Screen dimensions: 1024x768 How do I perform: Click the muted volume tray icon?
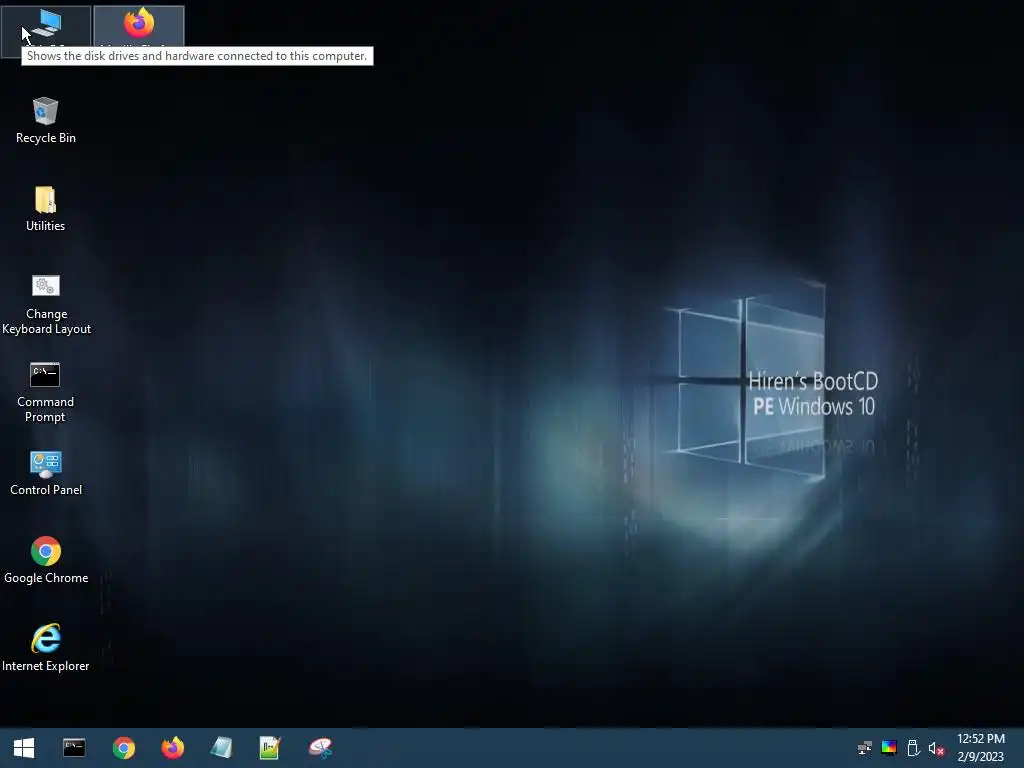coord(936,748)
